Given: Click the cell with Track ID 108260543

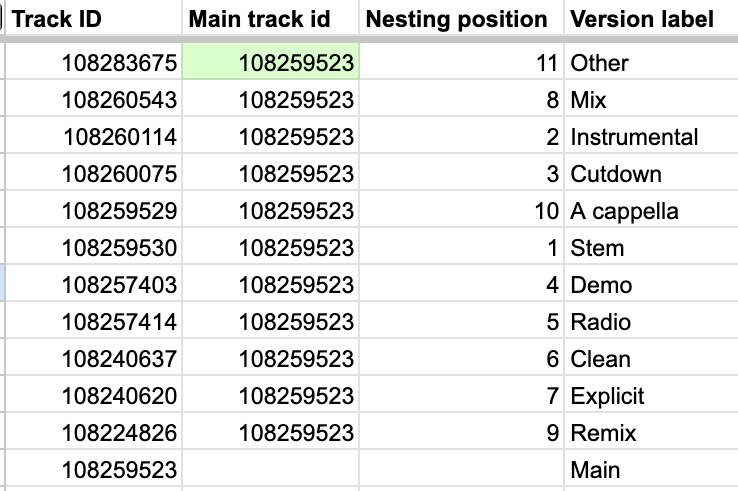Looking at the screenshot, I should point(94,99).
